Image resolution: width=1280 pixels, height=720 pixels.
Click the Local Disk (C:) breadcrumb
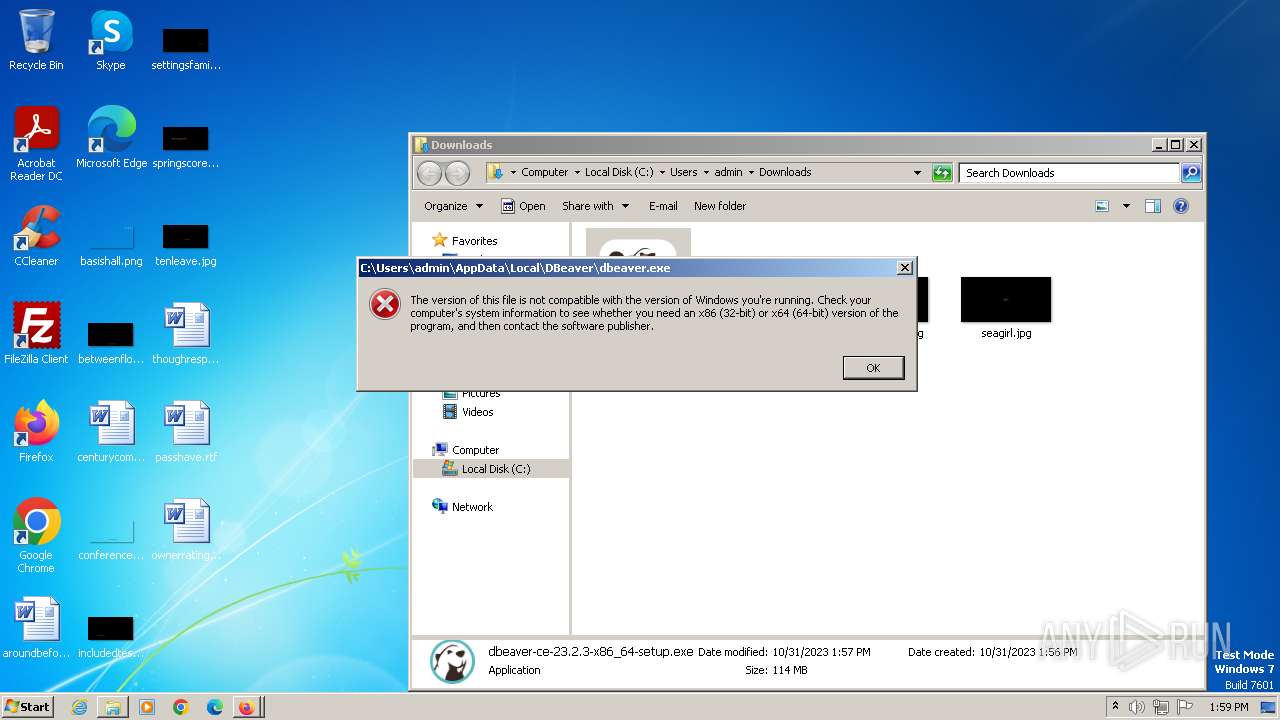619,172
